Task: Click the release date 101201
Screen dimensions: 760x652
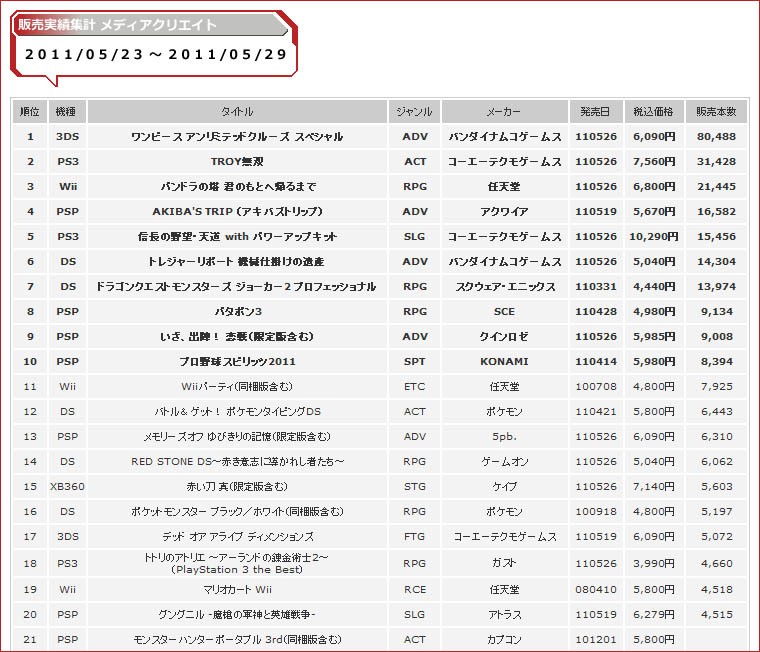Action: click(x=596, y=639)
